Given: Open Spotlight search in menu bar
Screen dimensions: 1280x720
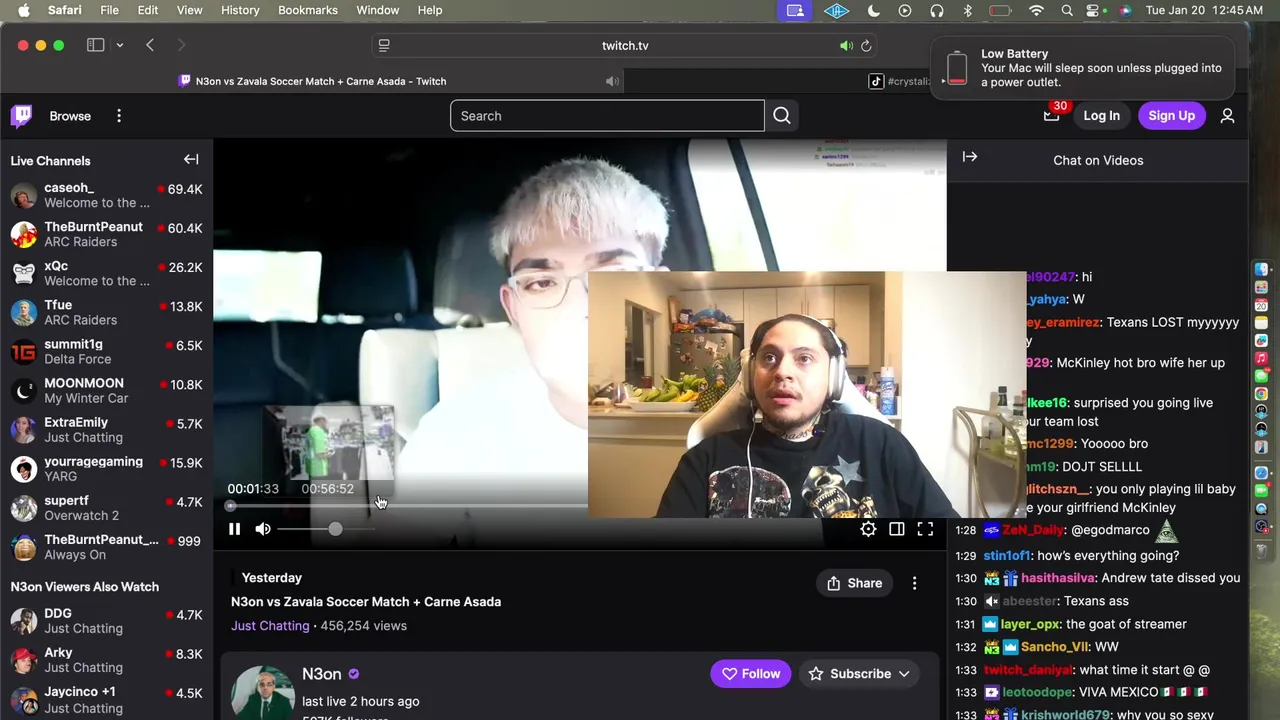Looking at the screenshot, I should [x=1067, y=10].
